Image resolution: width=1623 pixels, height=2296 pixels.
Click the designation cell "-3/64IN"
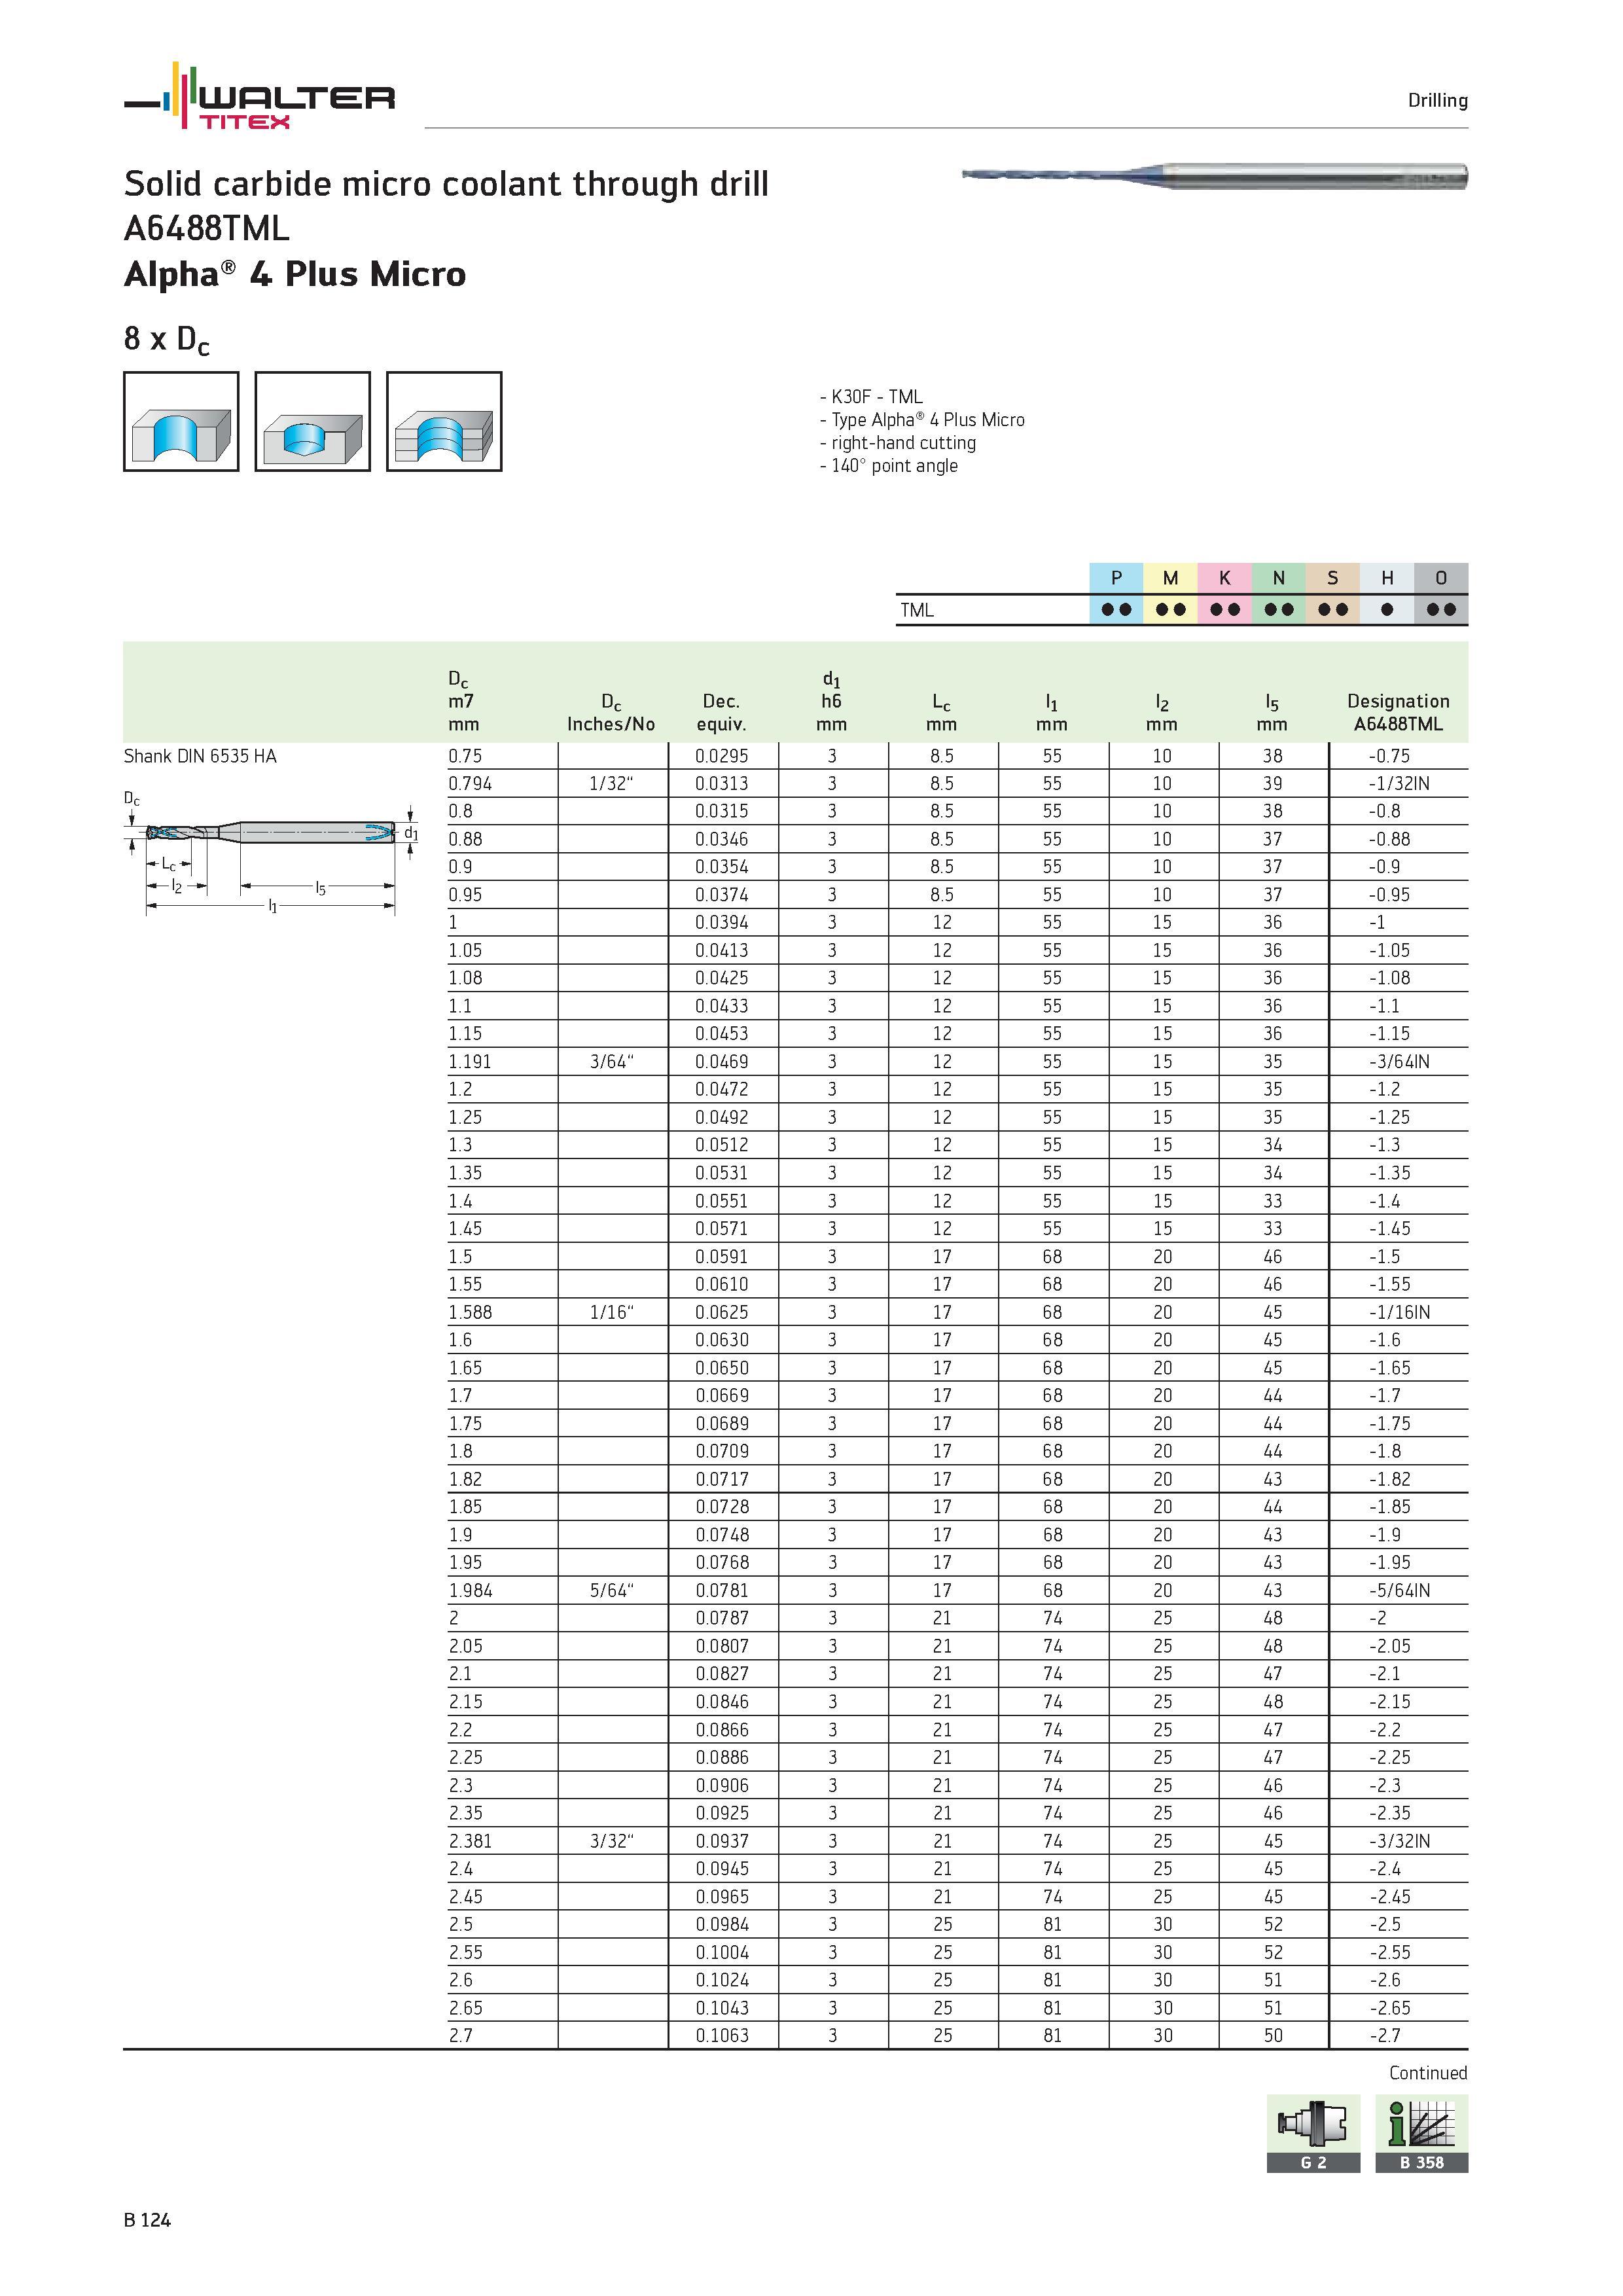(x=1398, y=1062)
